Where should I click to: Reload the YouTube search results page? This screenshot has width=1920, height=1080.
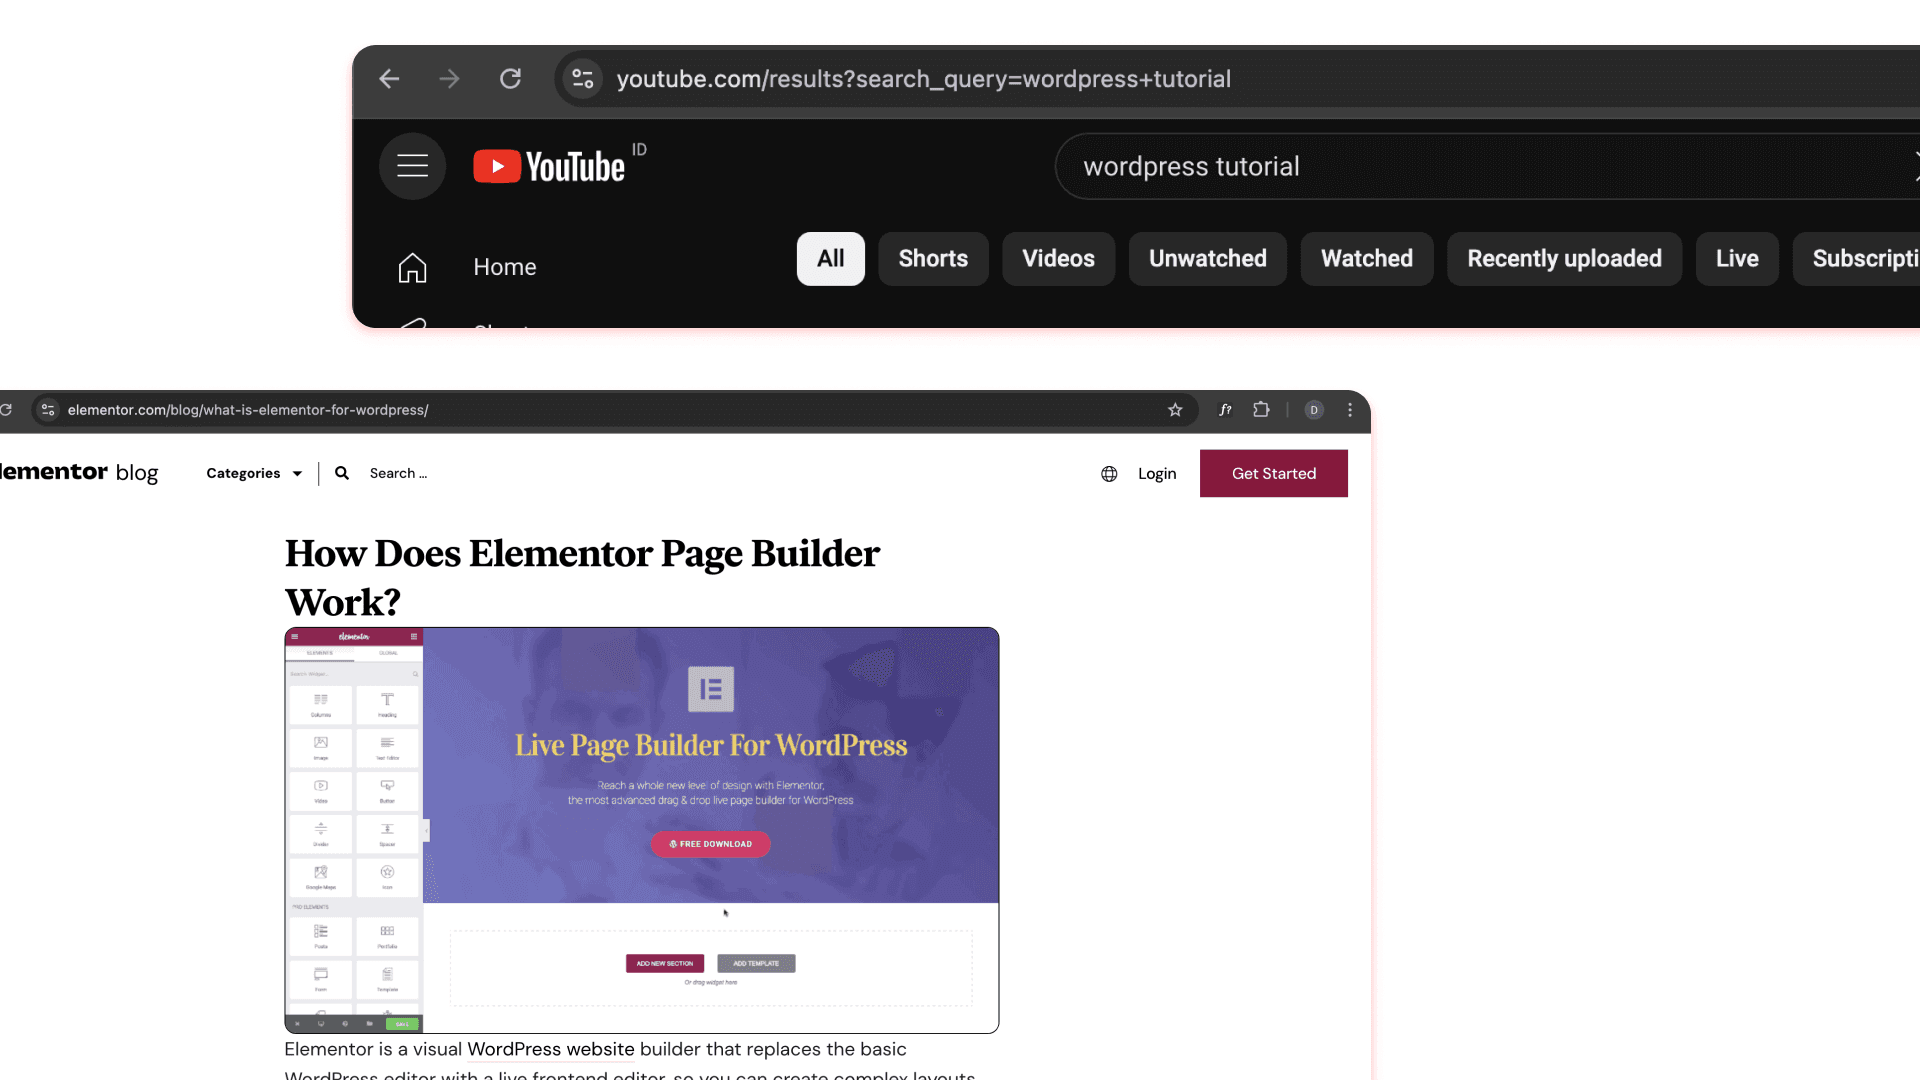click(x=510, y=79)
